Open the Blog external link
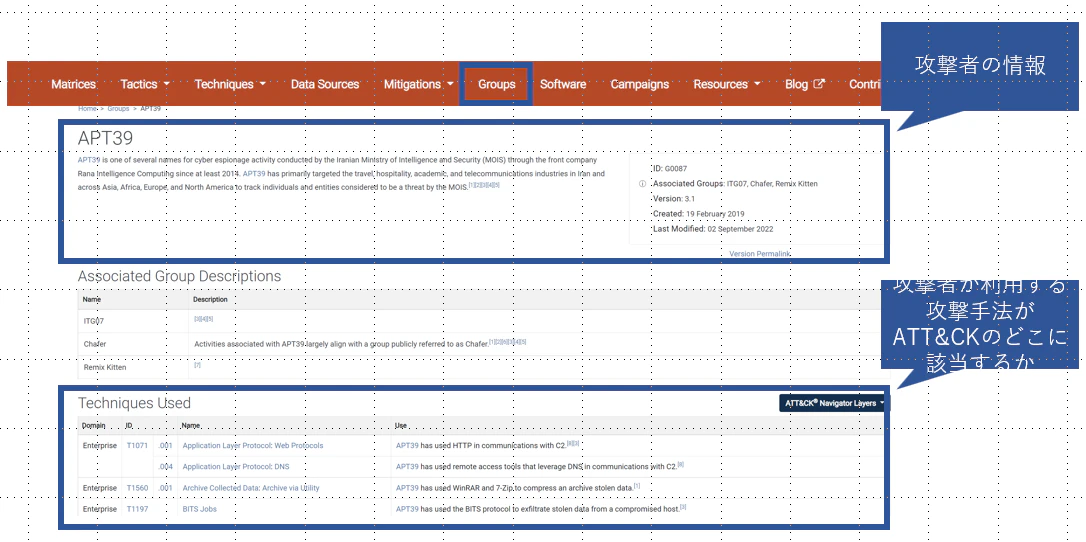1086x542 pixels. pyautogui.click(x=805, y=84)
